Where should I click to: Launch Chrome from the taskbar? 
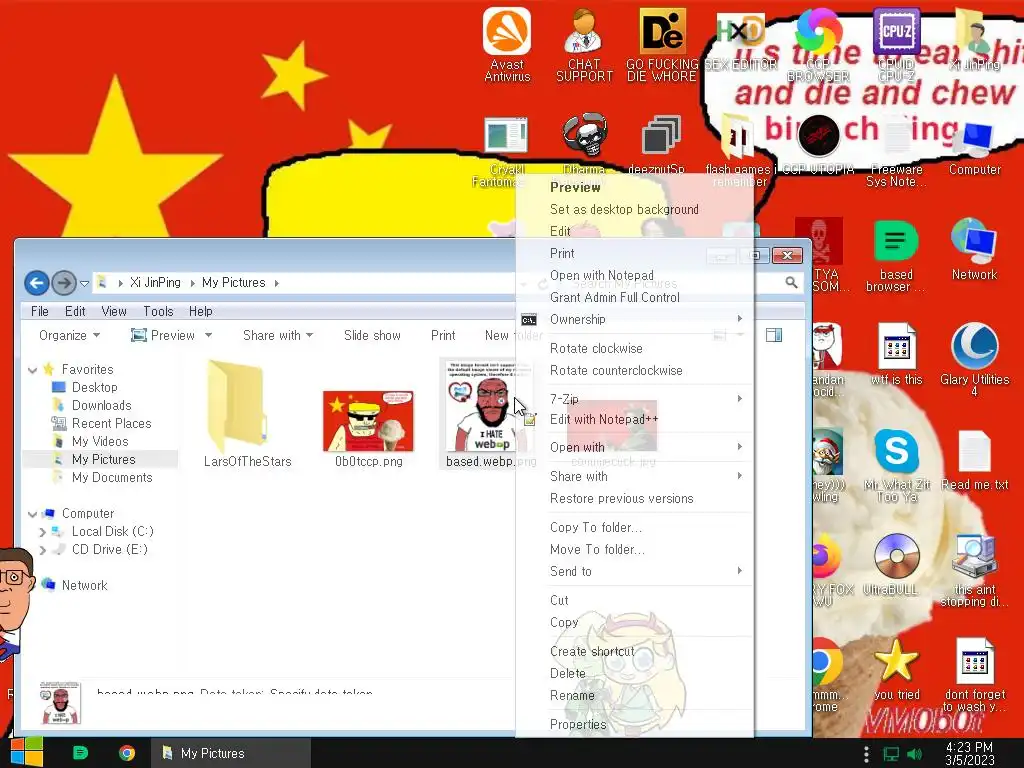127,753
